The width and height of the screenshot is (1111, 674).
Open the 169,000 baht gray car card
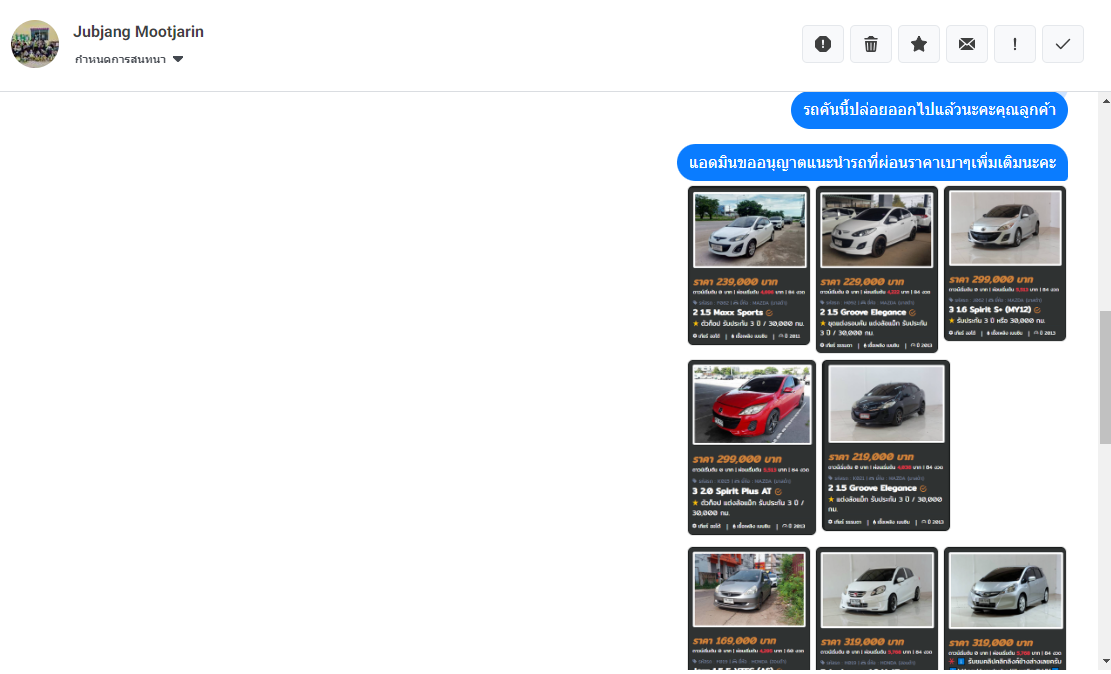click(749, 608)
